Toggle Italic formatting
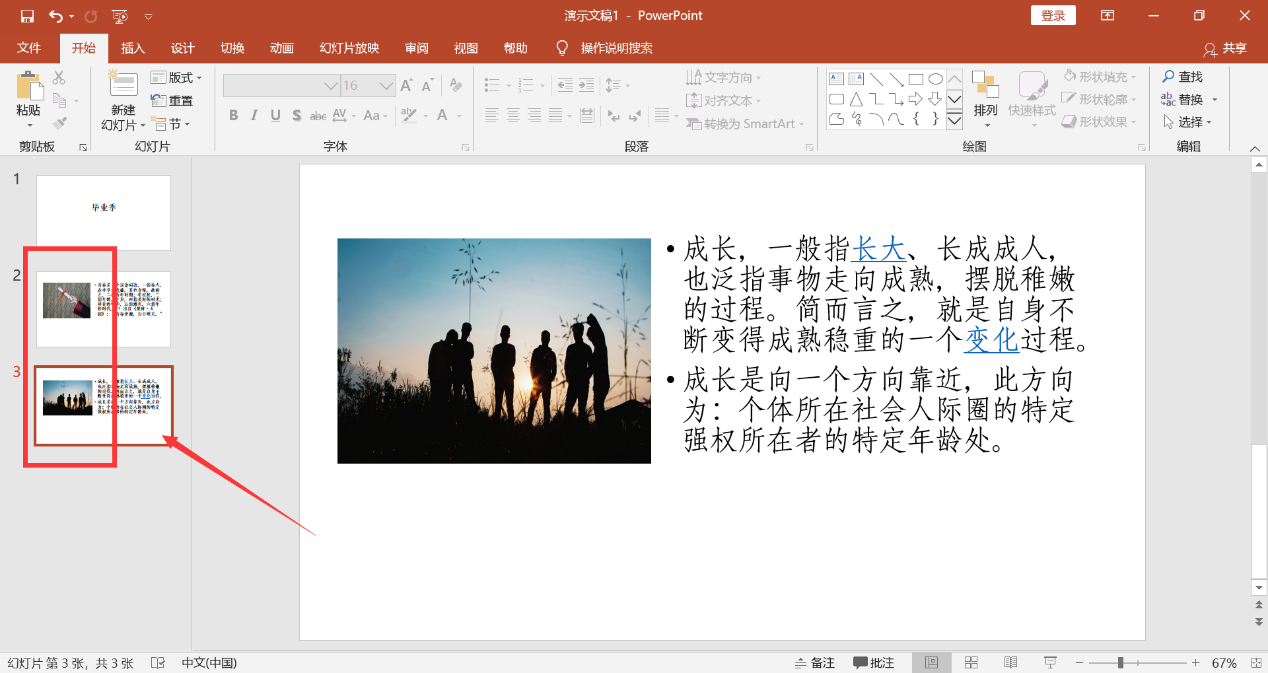Viewport: 1268px width, 673px height. (255, 115)
